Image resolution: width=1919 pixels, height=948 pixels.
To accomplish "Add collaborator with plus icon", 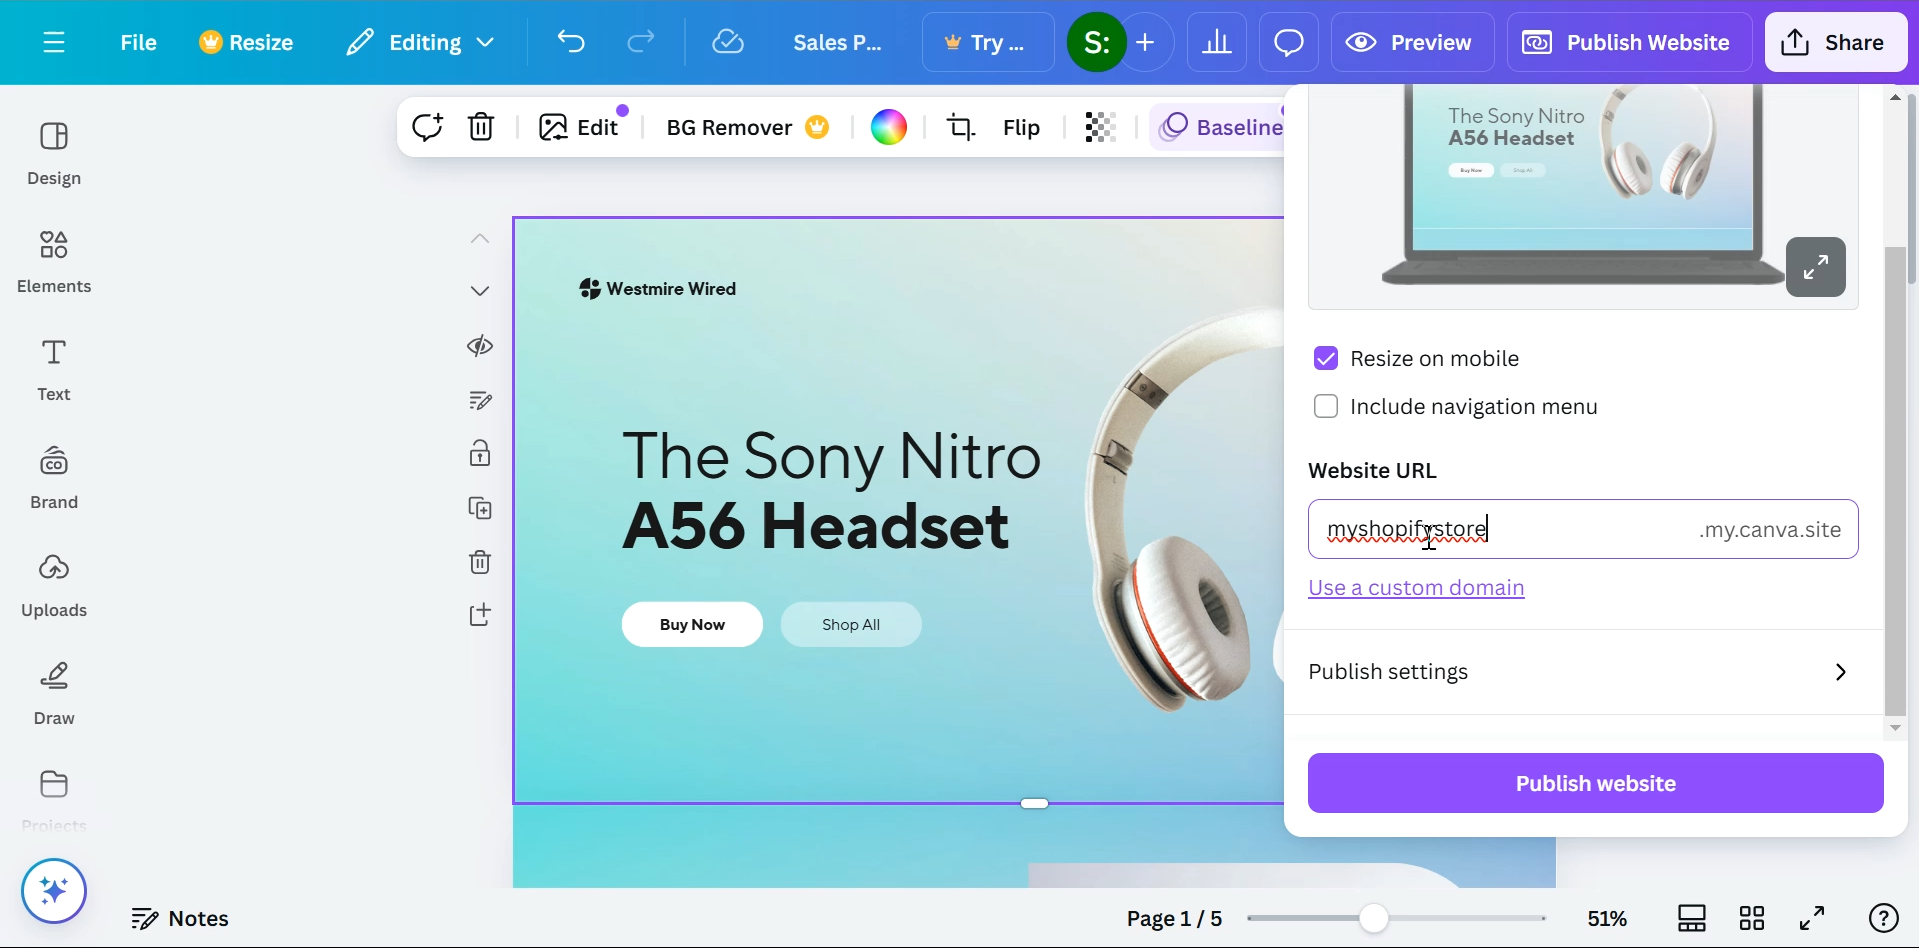I will click(x=1146, y=42).
